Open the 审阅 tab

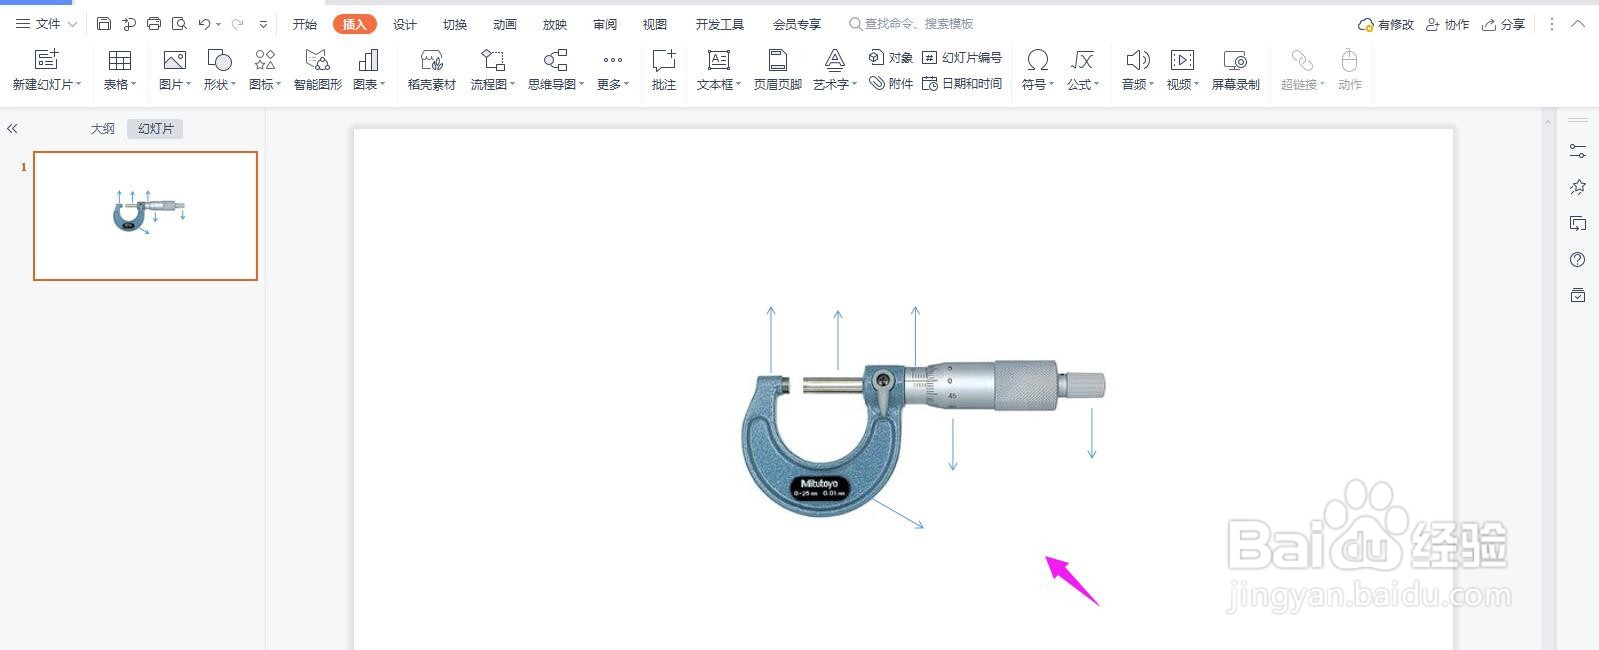605,24
